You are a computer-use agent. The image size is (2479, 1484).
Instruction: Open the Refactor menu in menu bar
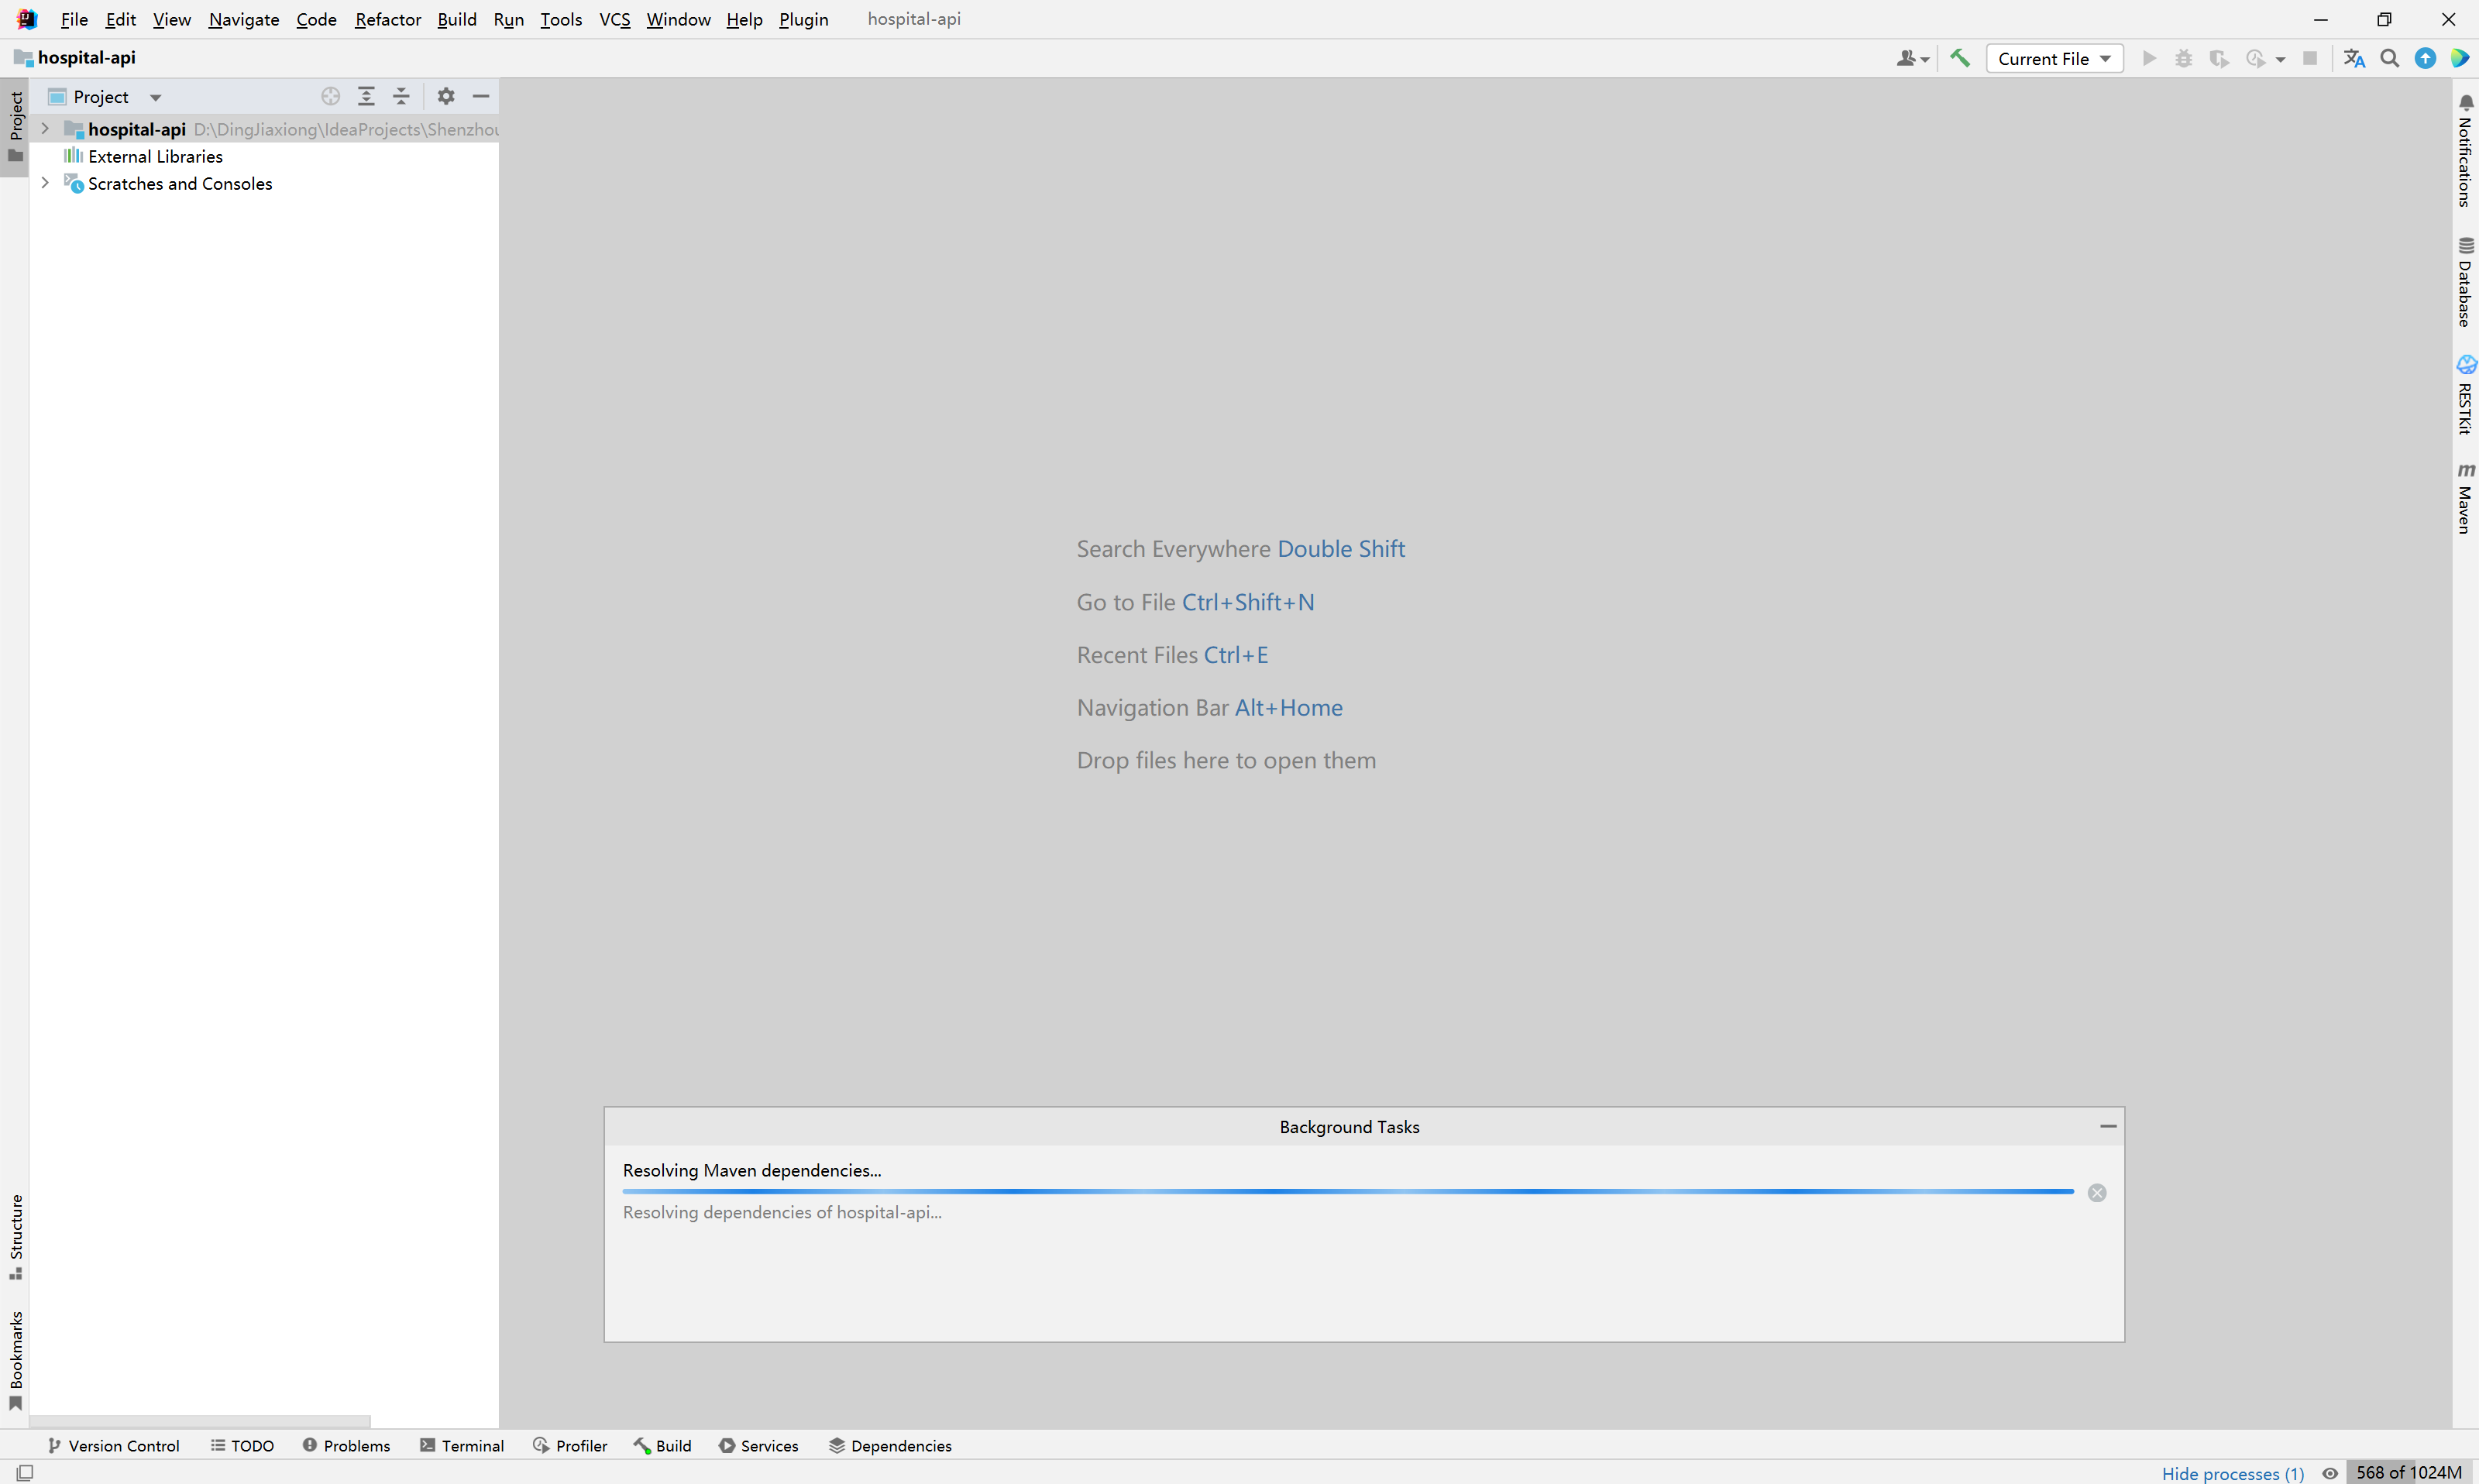(387, 18)
